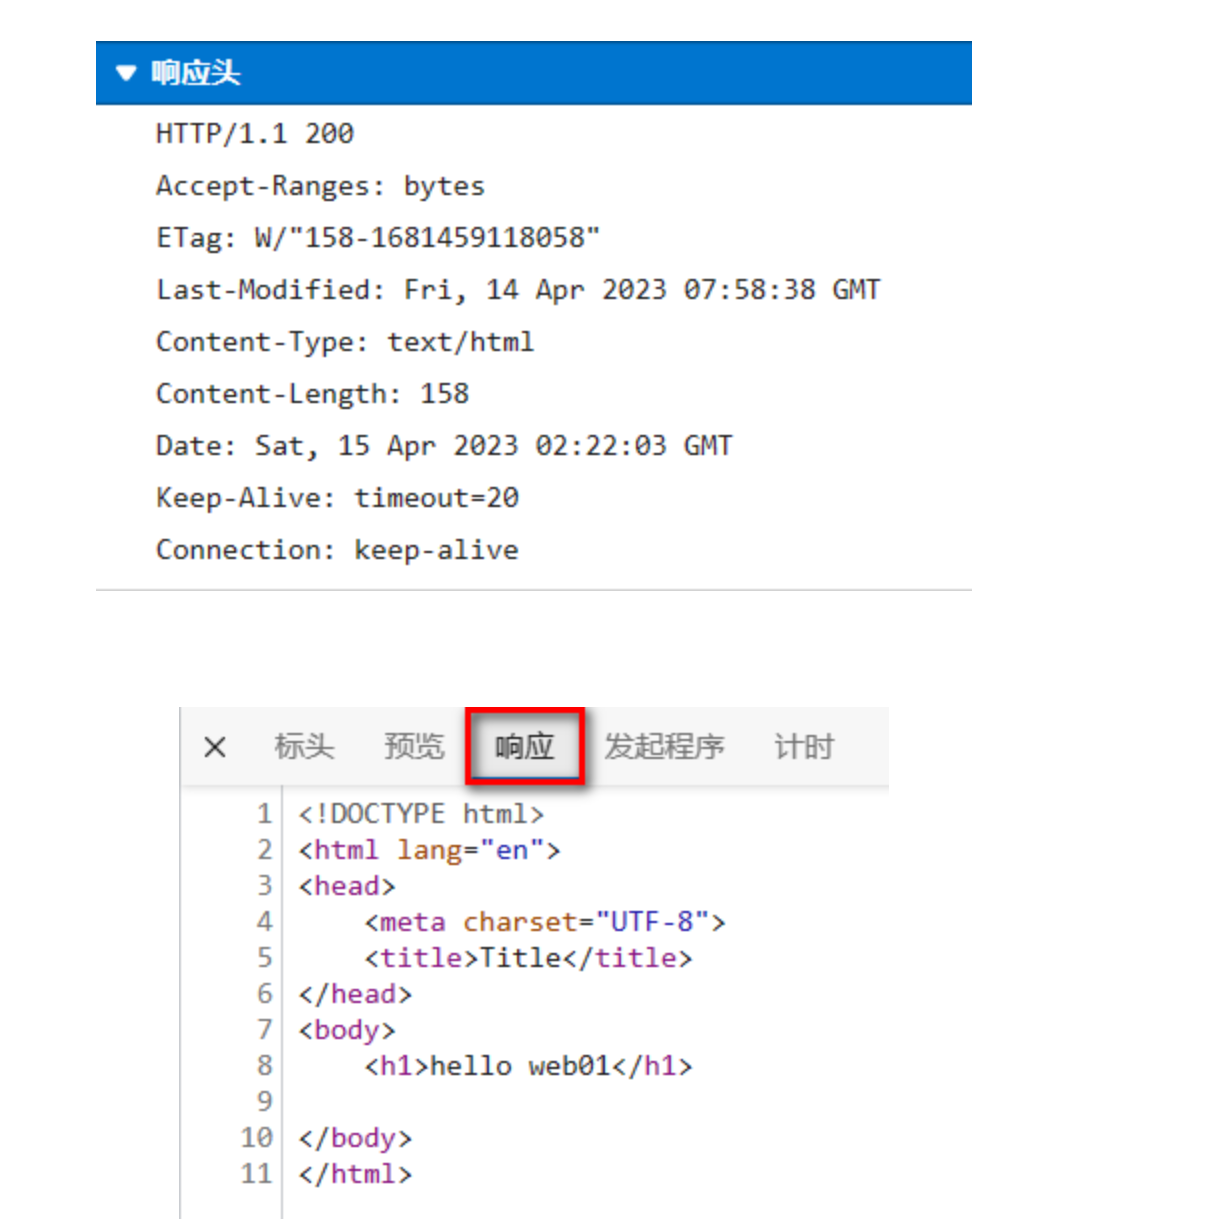This screenshot has height=1231, width=1218.
Task: Select the h1 hello web01 line
Action: click(x=528, y=1066)
